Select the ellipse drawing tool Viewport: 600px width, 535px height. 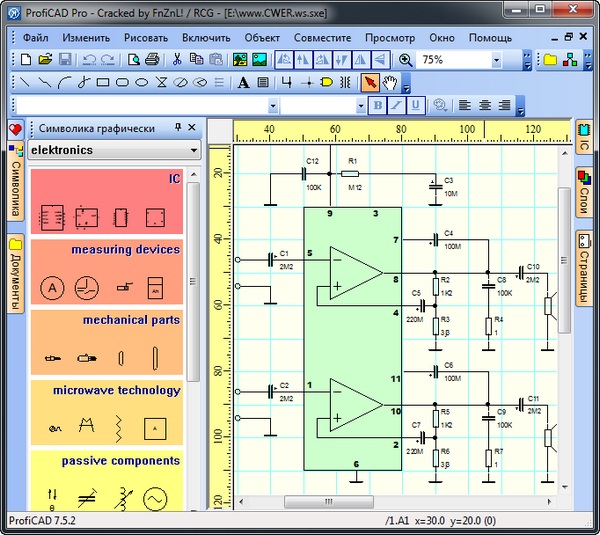[142, 83]
